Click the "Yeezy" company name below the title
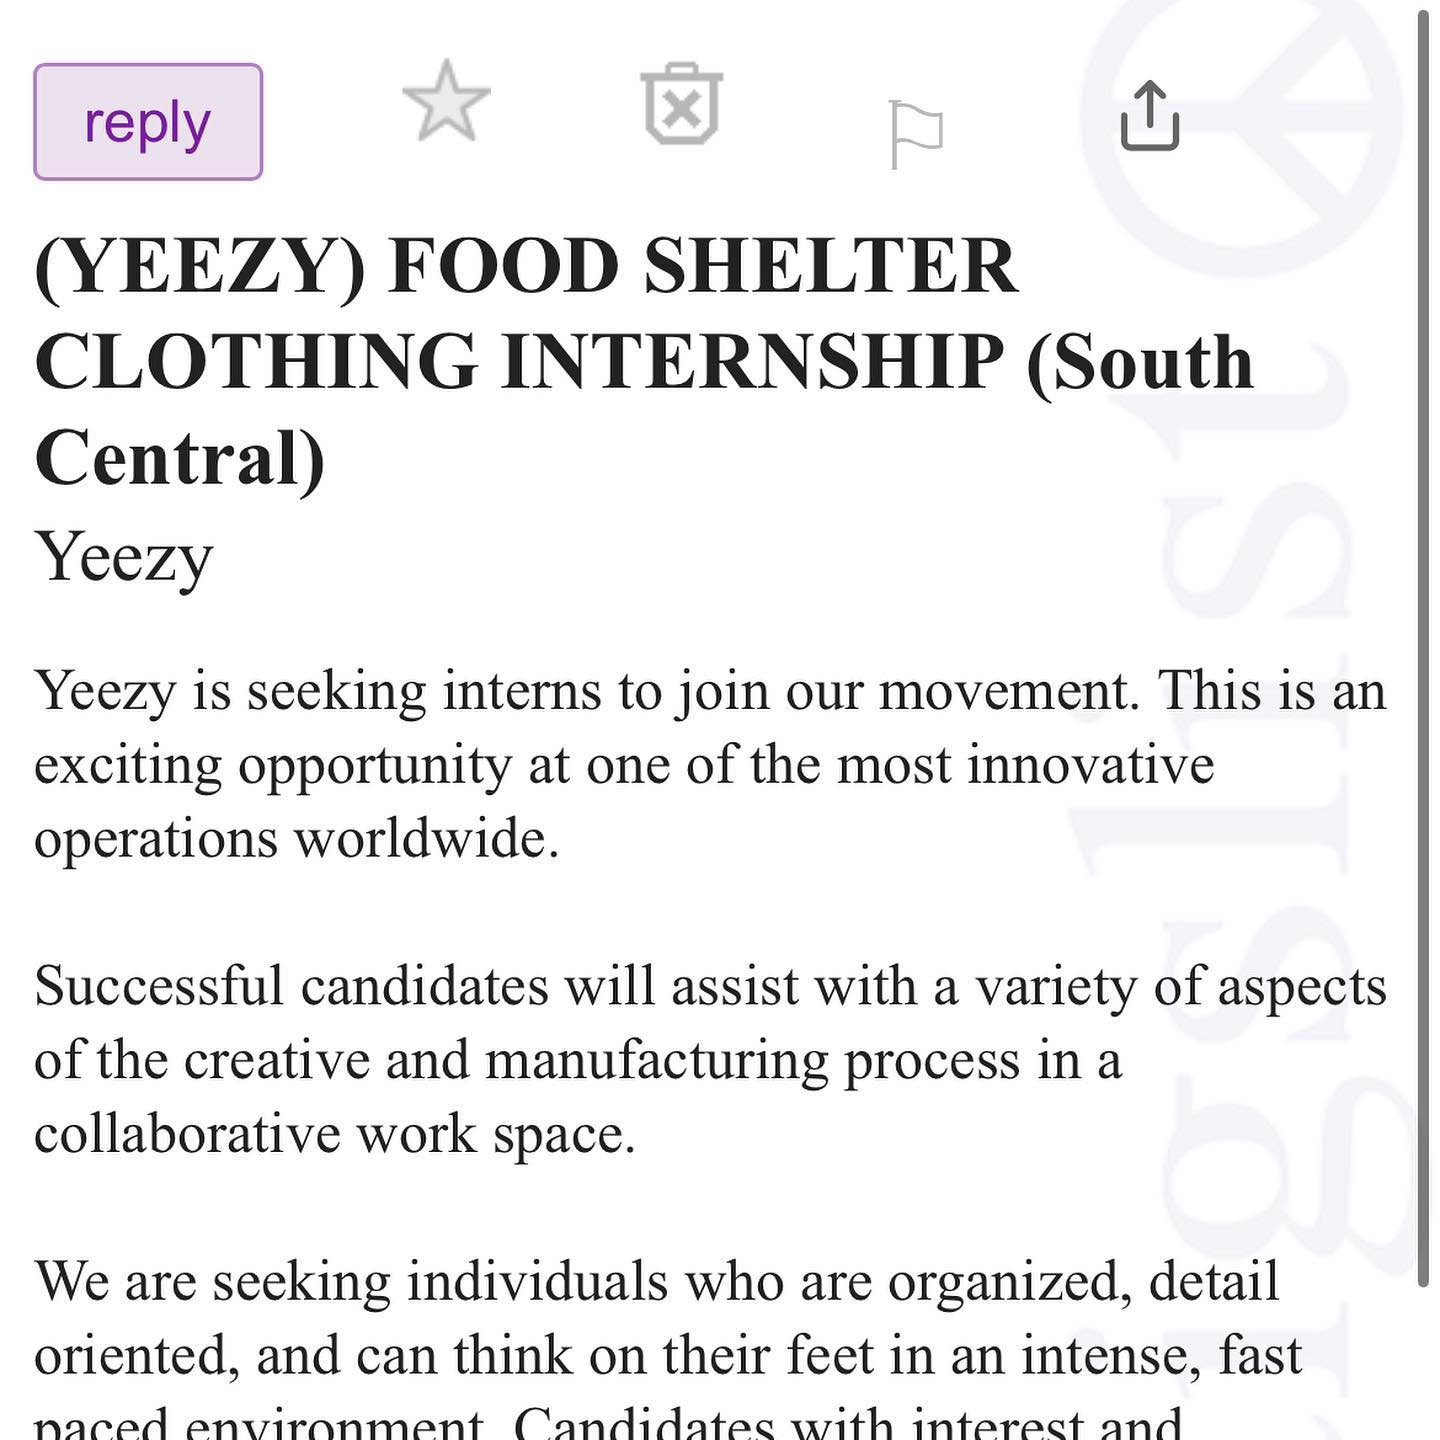This screenshot has width=1440, height=1440. pyautogui.click(x=124, y=558)
